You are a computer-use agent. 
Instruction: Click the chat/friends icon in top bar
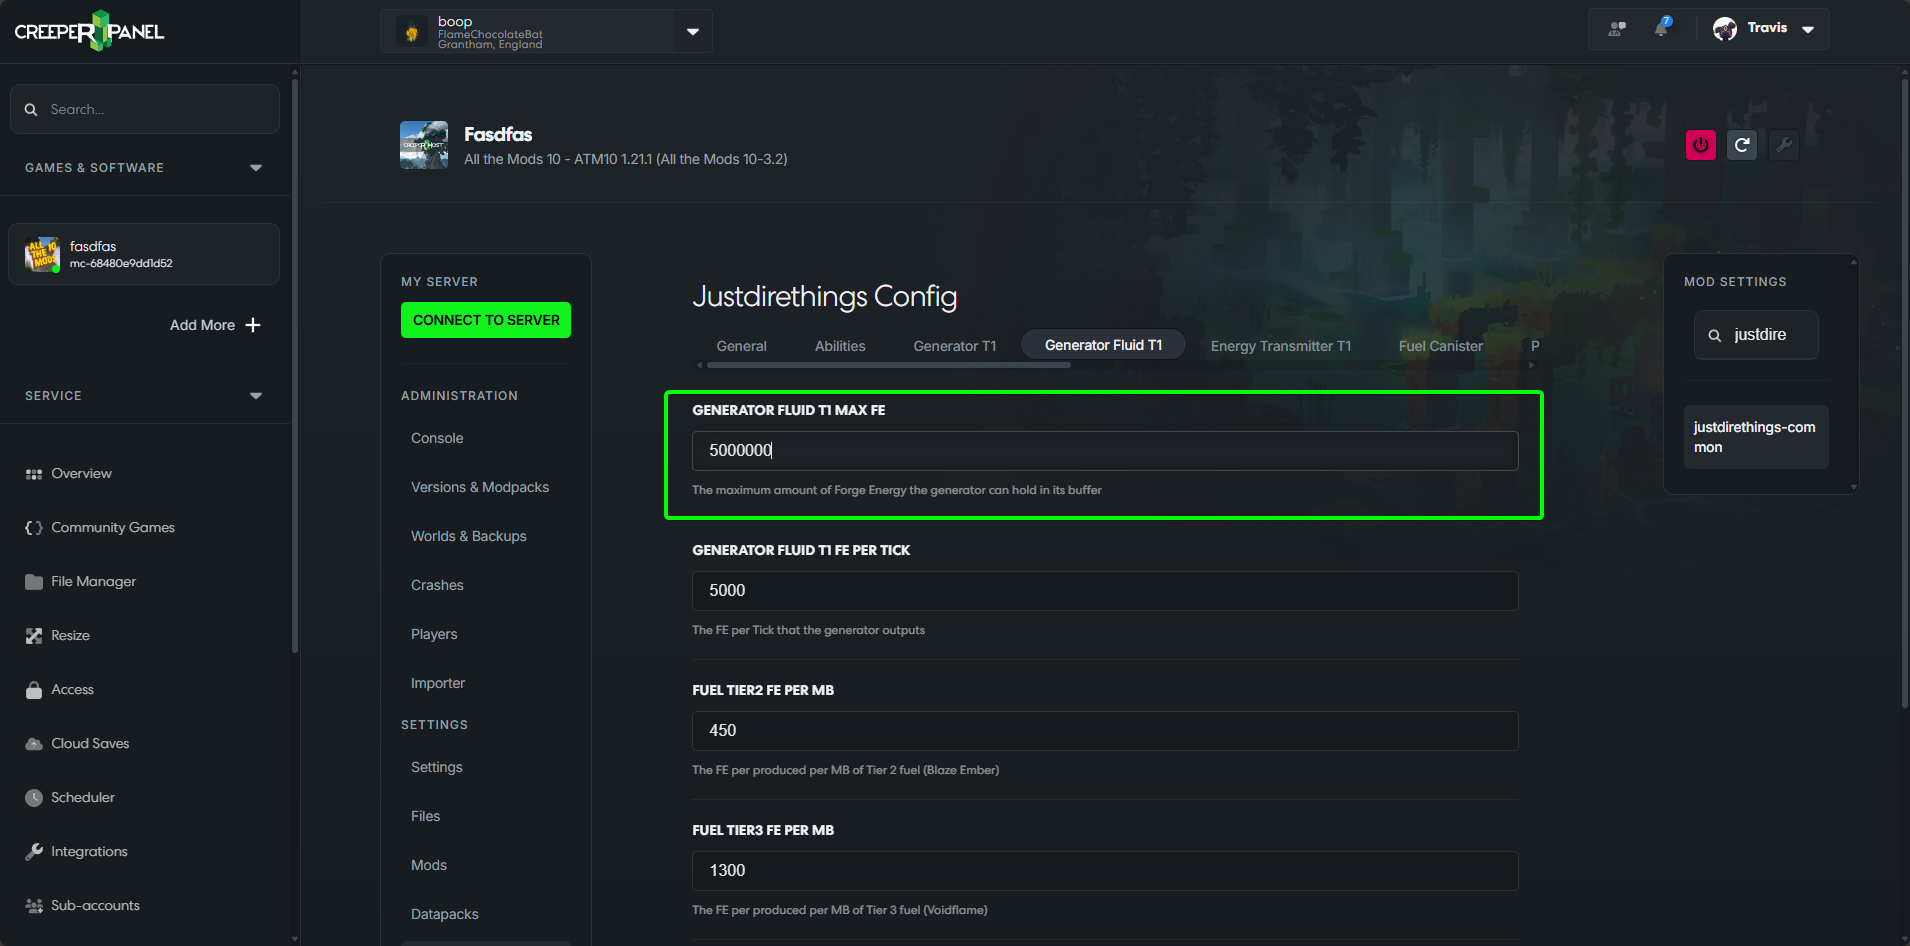click(x=1617, y=29)
